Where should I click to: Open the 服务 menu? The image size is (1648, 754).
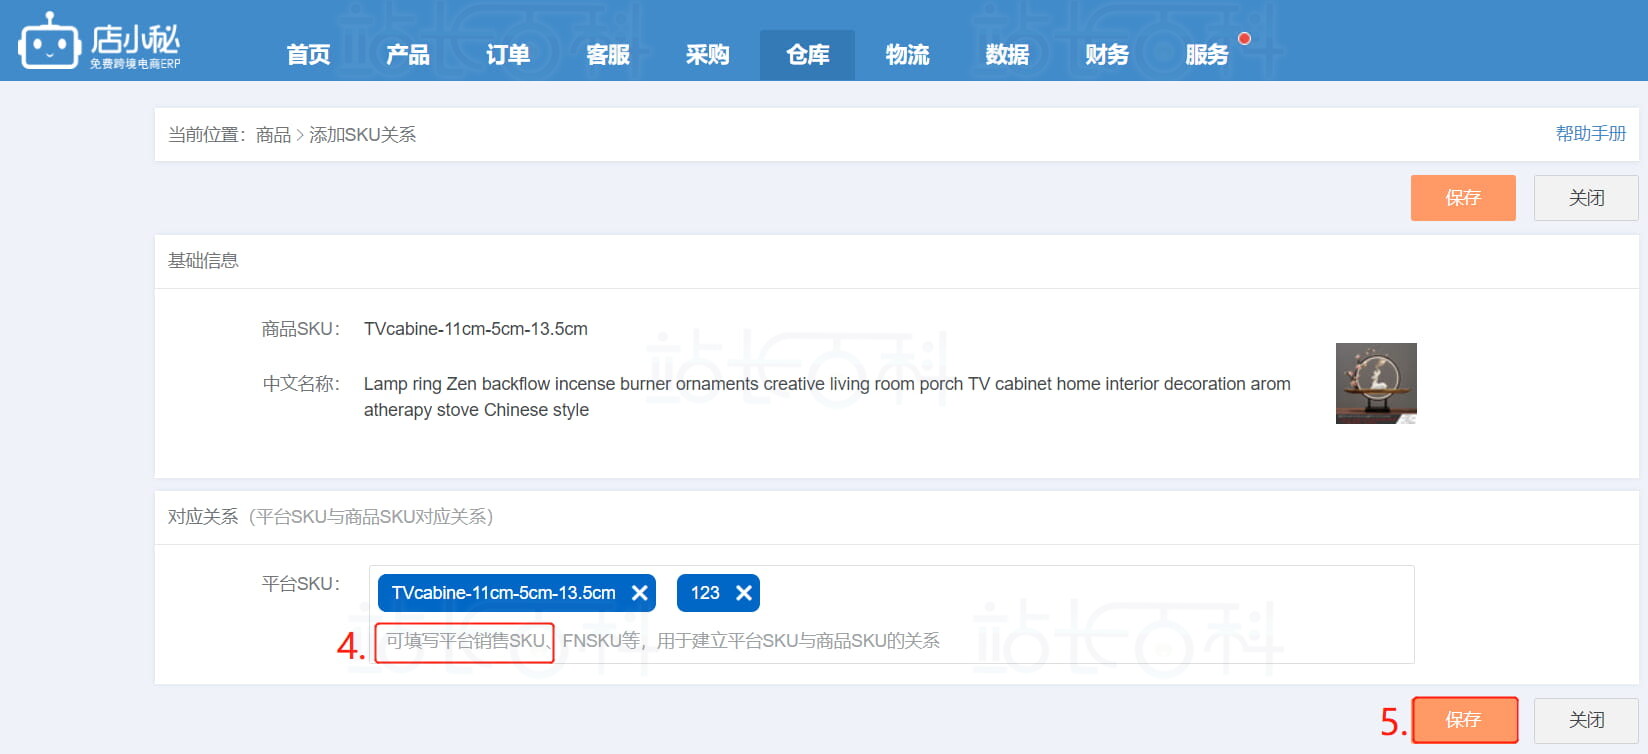point(1207,55)
